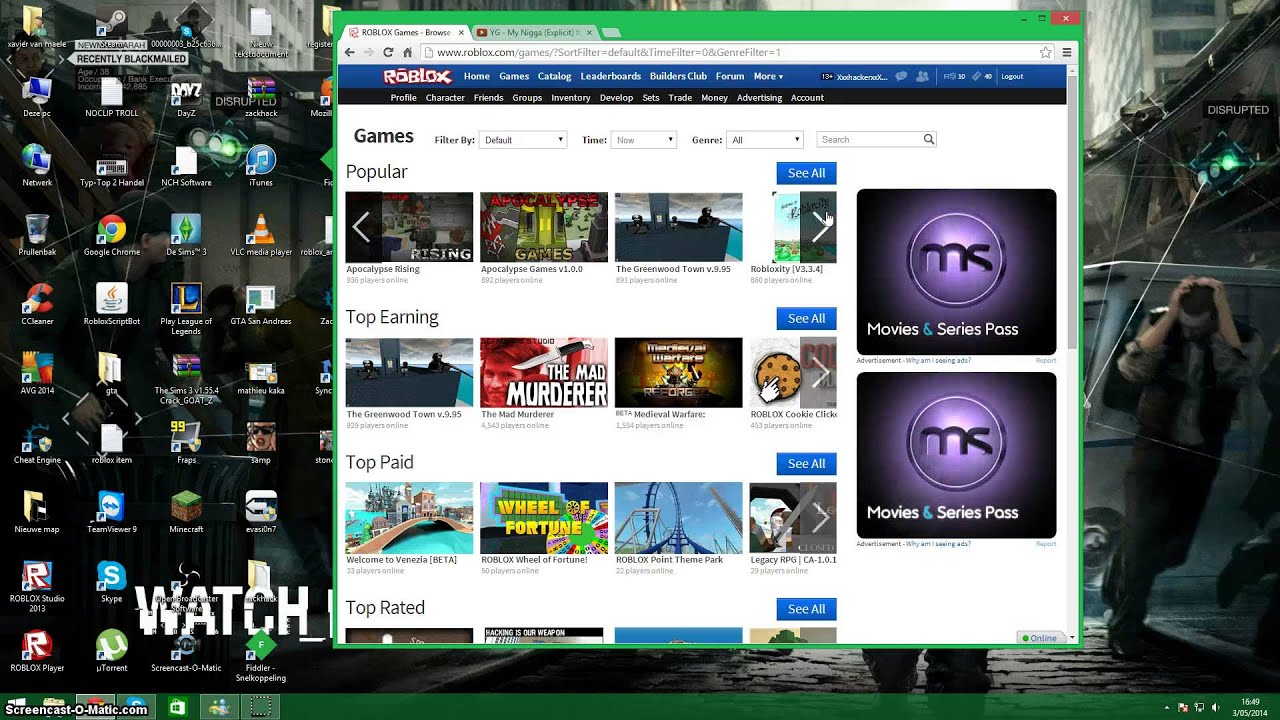Click the search magnifier icon
1280x720 pixels.
(x=928, y=140)
